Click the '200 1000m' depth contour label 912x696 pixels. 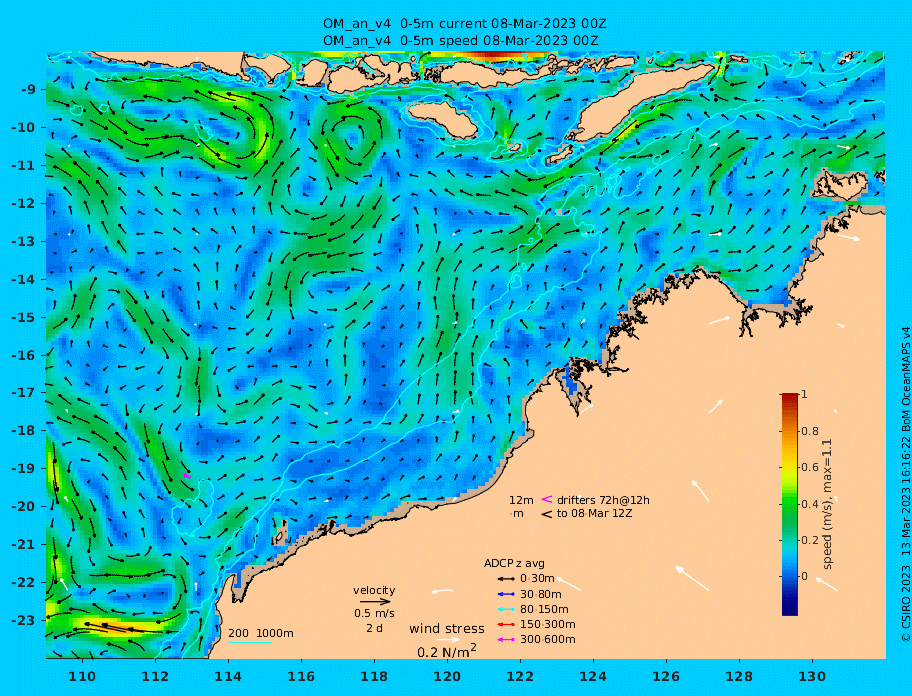tap(261, 633)
